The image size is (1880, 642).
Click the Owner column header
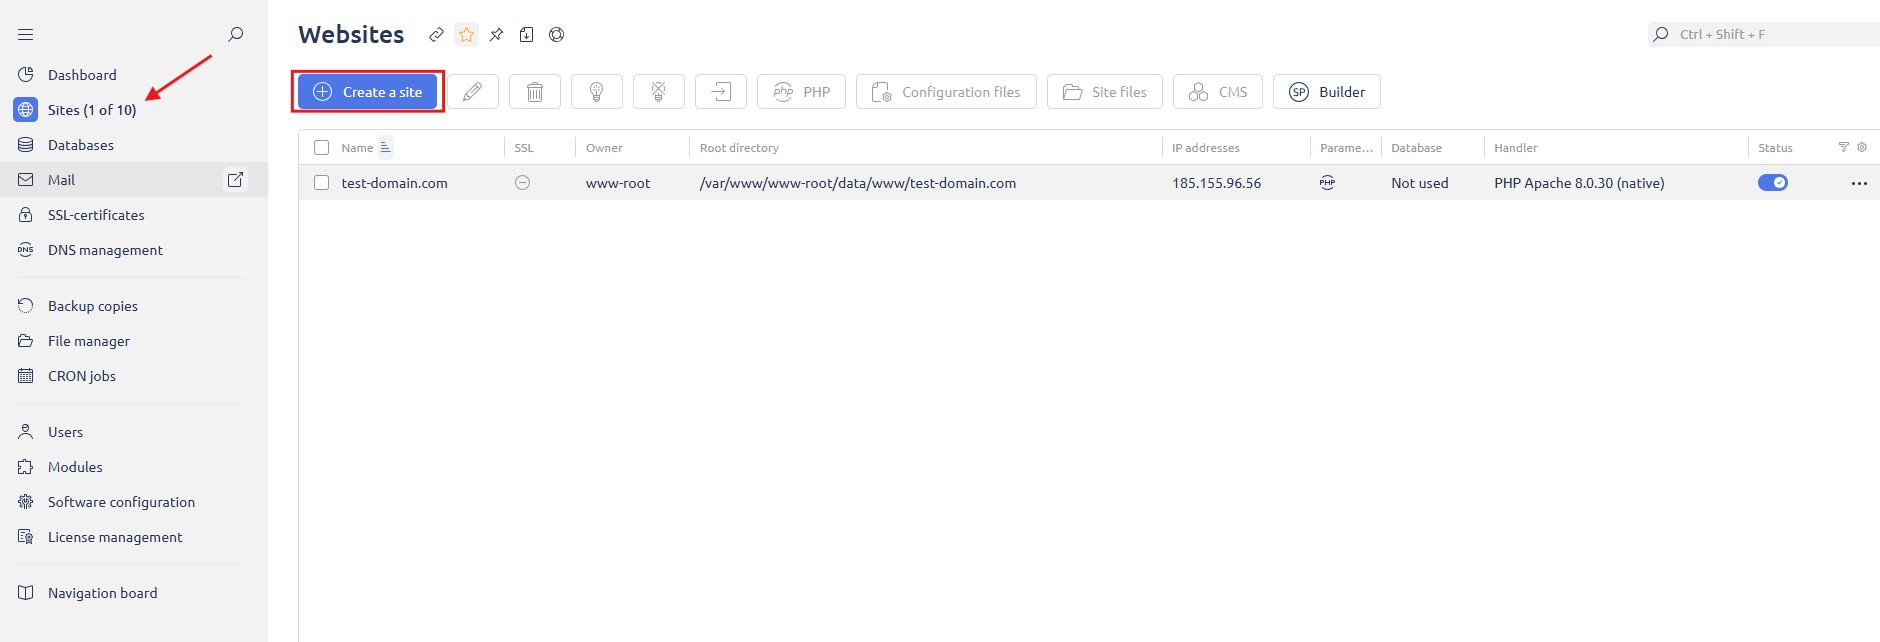604,148
